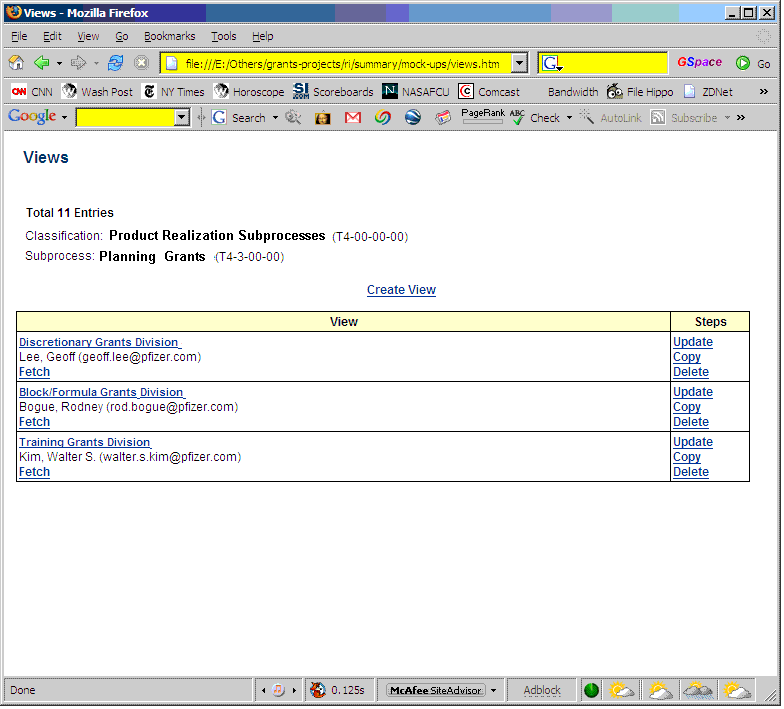Open the File Hippo bookmark

point(640,92)
